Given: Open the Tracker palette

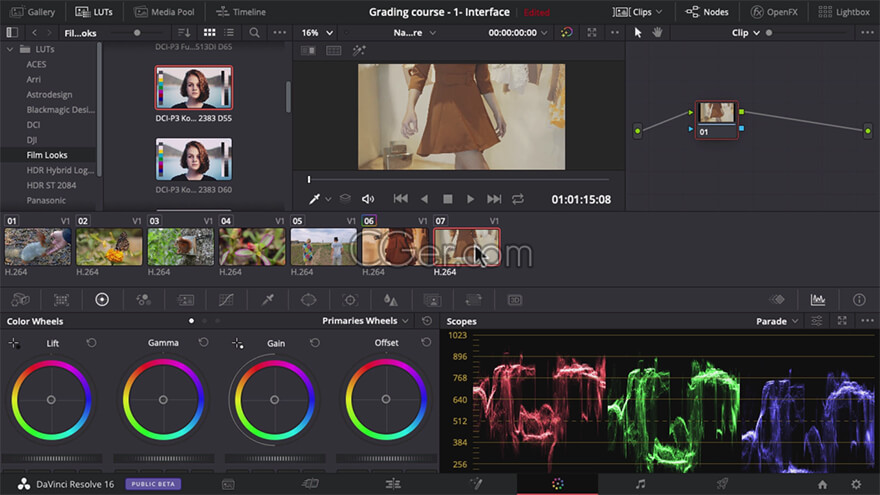Looking at the screenshot, I should point(350,300).
